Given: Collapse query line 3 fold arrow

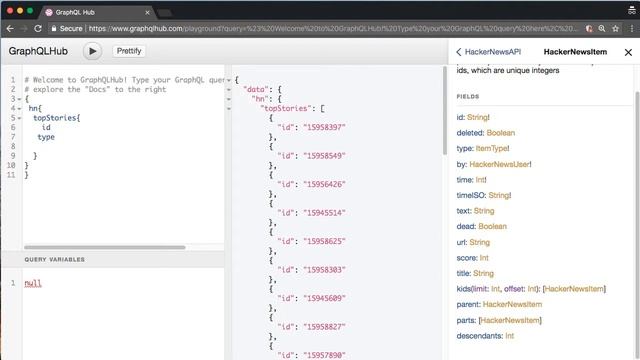Looking at the screenshot, I should pyautogui.click(x=19, y=99).
